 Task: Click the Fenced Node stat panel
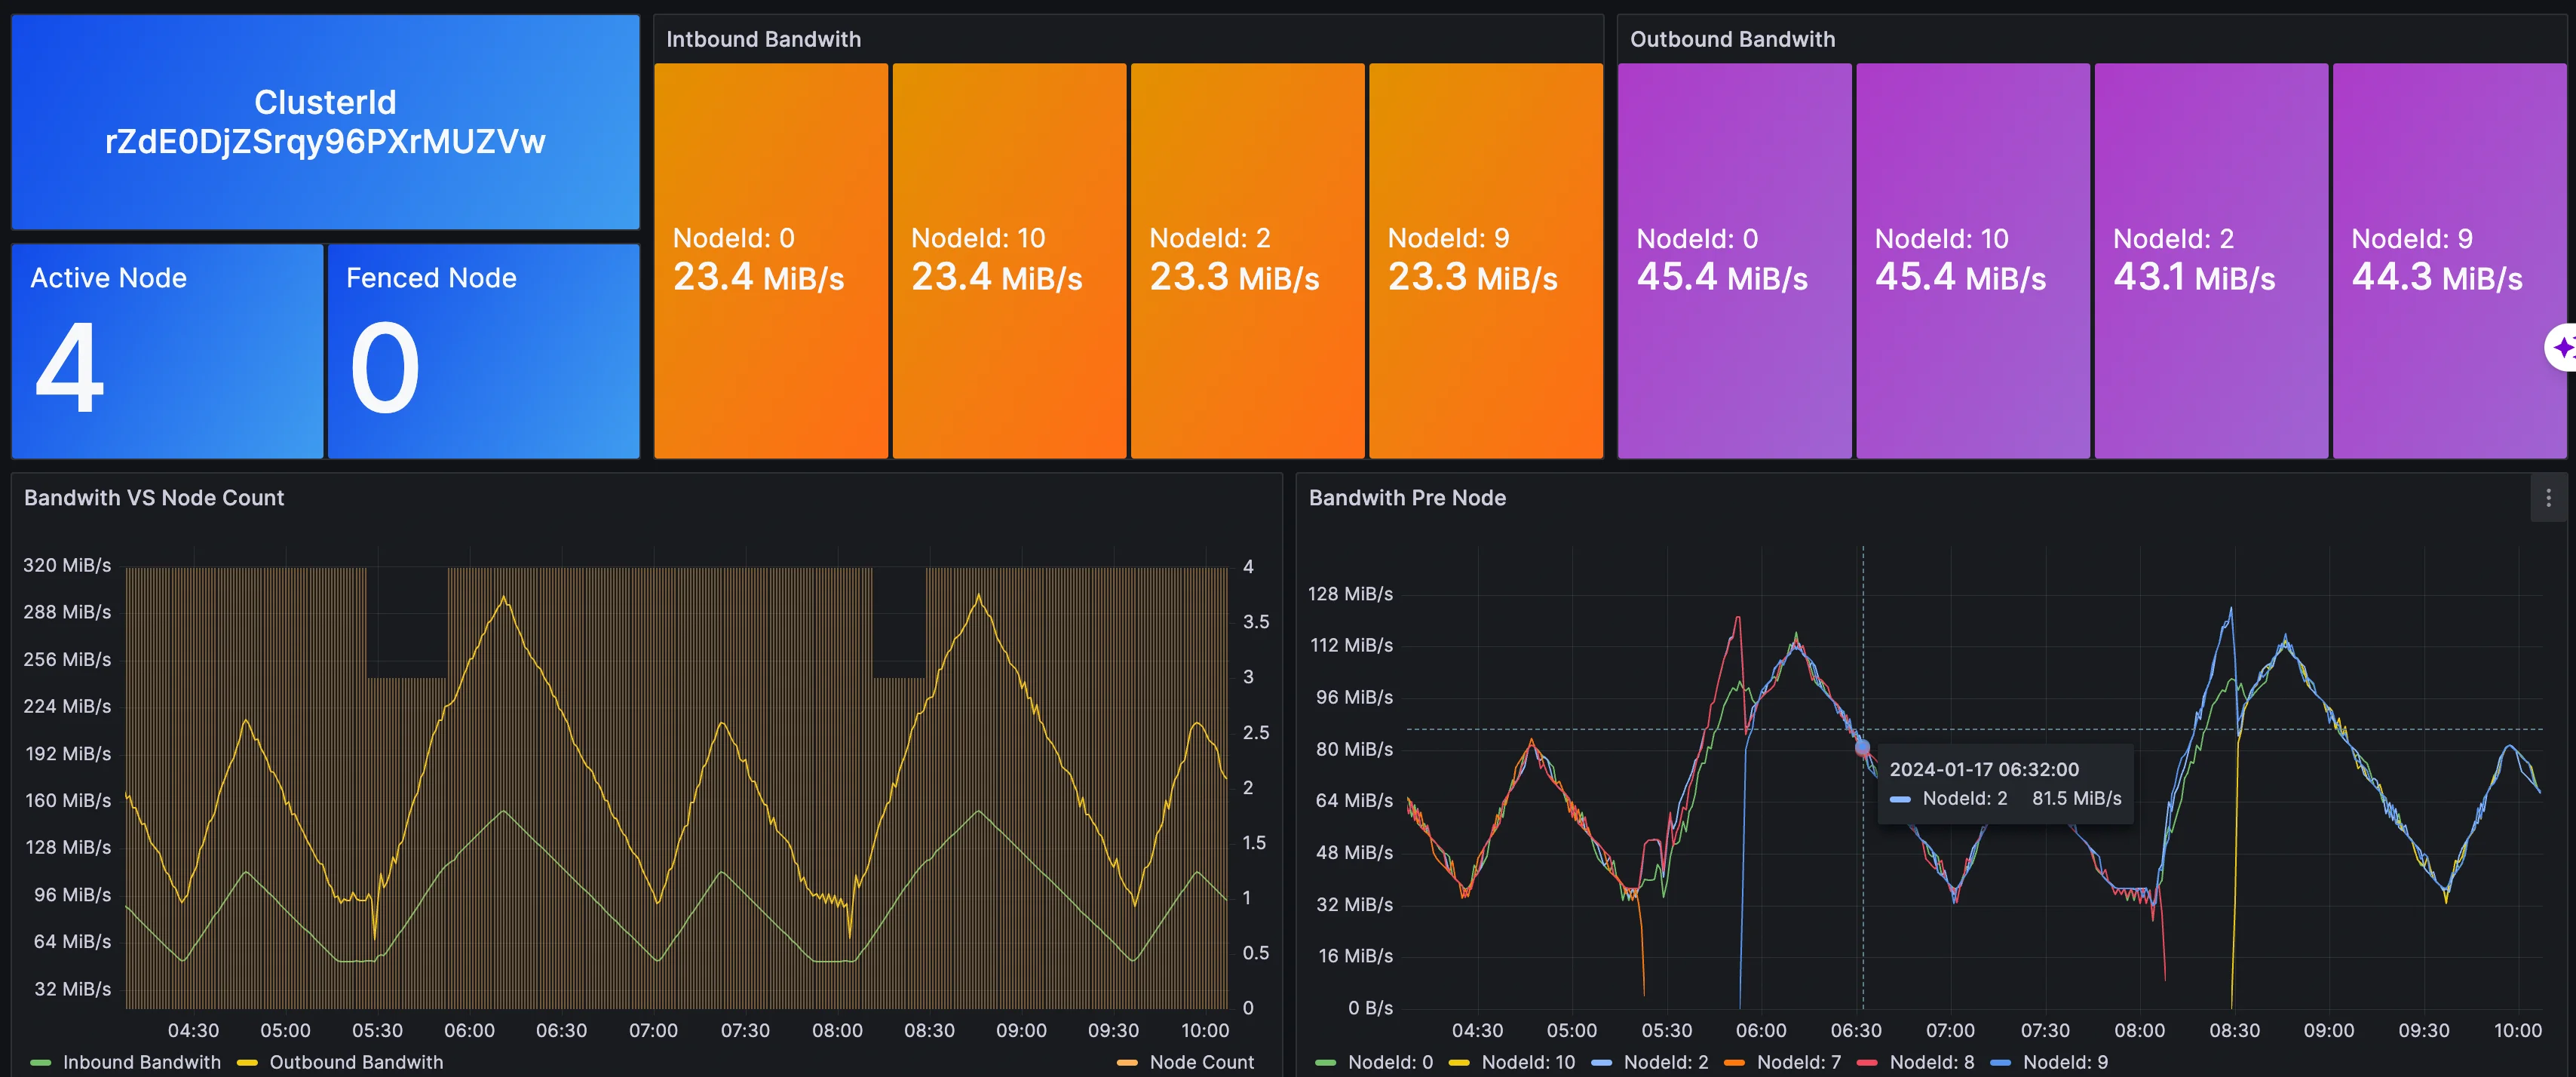click(x=483, y=351)
